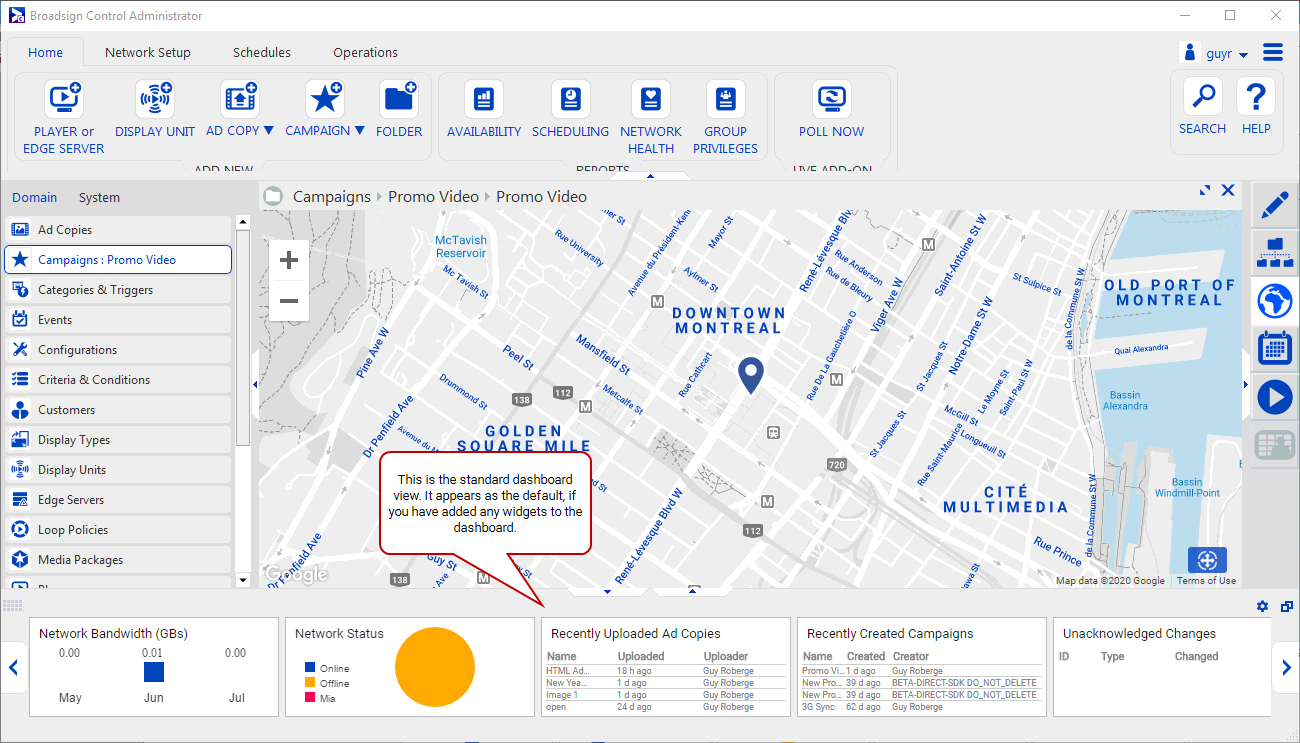Click the play preview icon

pos(1274,397)
